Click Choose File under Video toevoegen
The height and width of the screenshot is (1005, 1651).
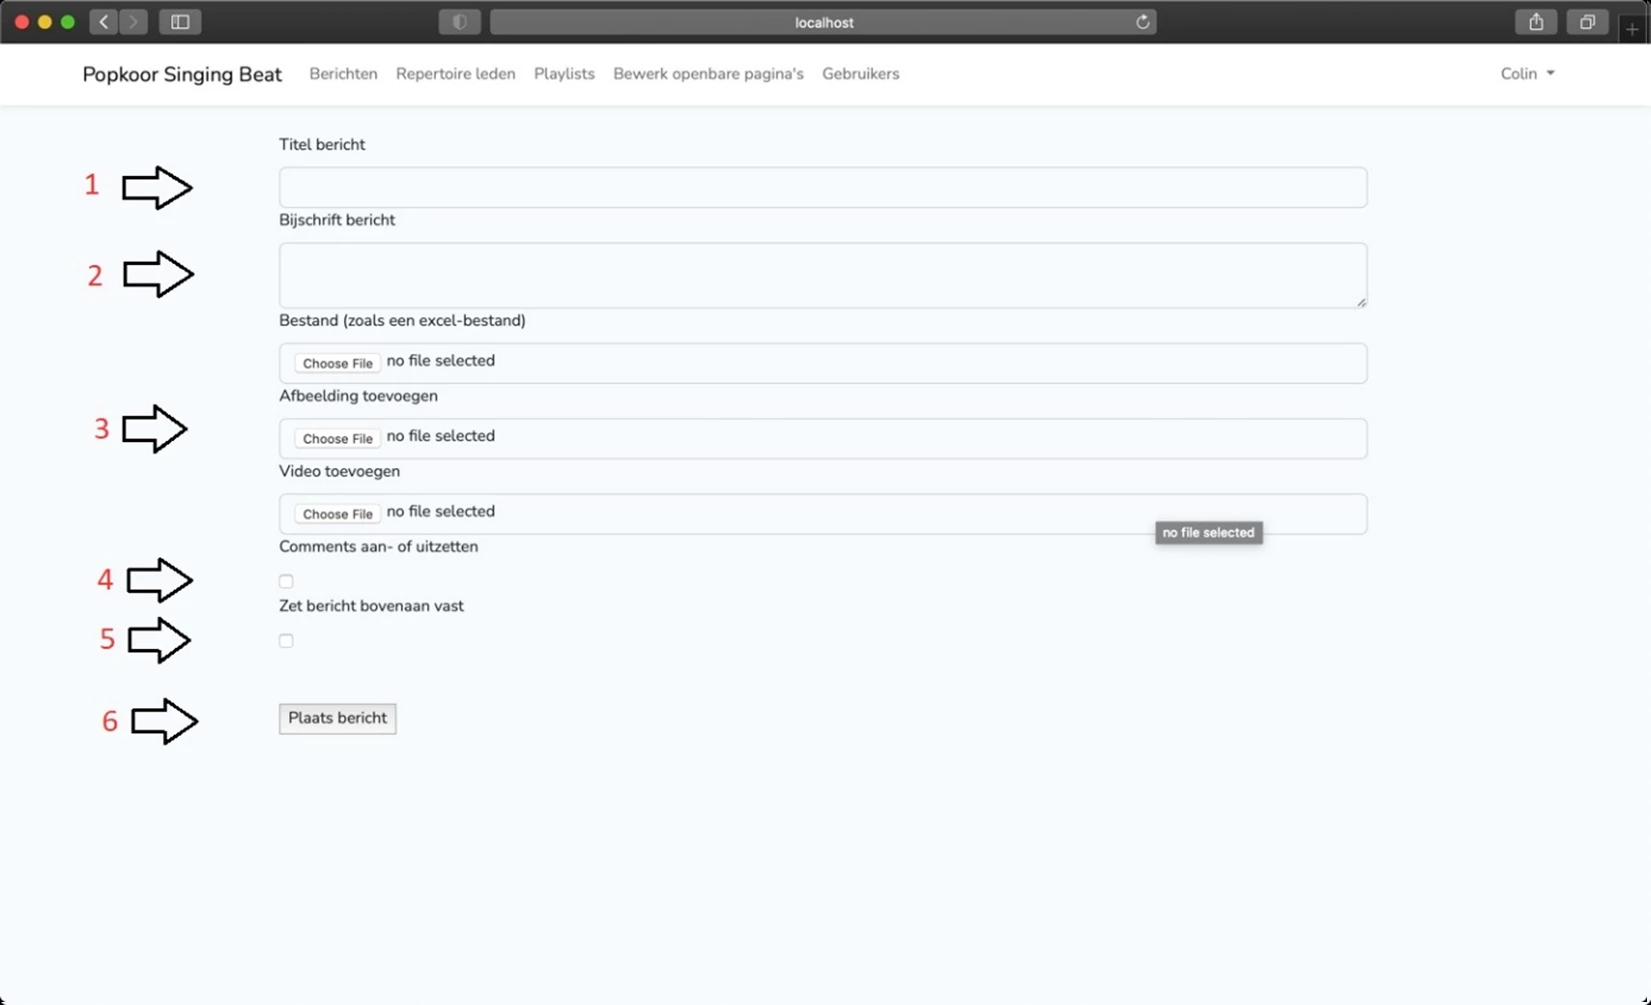click(x=337, y=513)
